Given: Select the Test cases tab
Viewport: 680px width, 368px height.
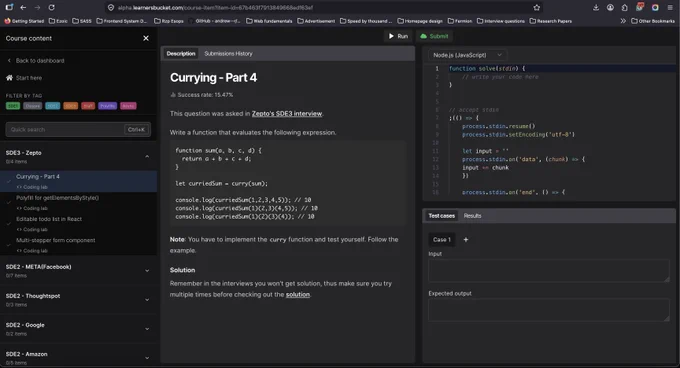Looking at the screenshot, I should (x=441, y=216).
